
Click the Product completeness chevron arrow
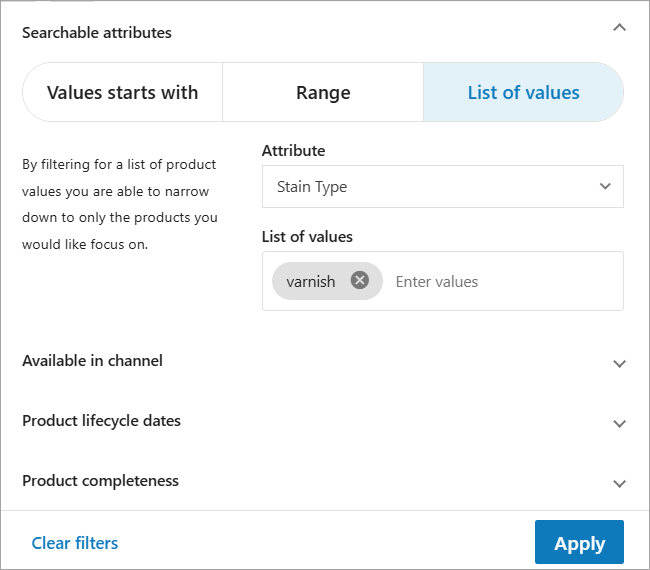(619, 483)
